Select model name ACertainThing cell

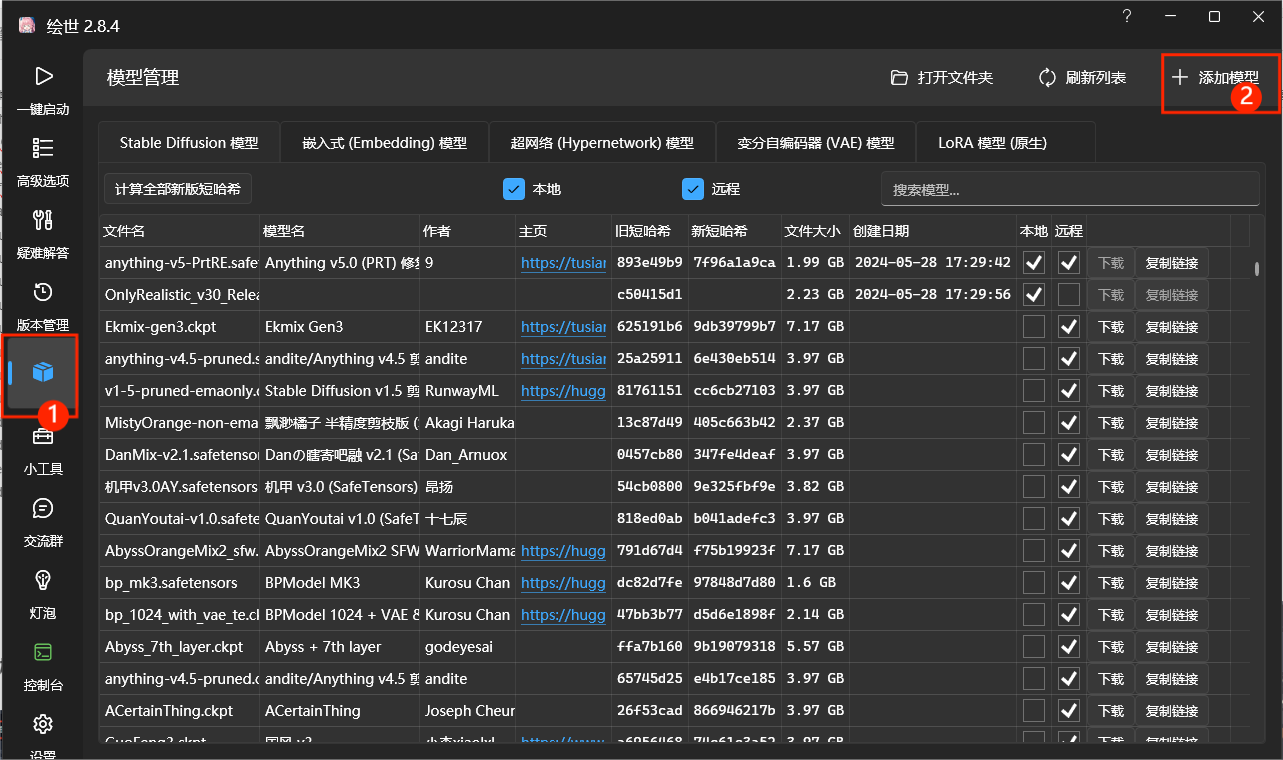point(339,711)
